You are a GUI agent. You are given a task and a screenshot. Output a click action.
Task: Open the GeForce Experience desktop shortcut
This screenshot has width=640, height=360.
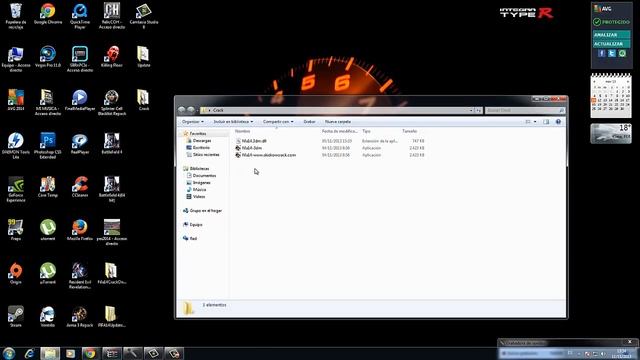(x=16, y=189)
